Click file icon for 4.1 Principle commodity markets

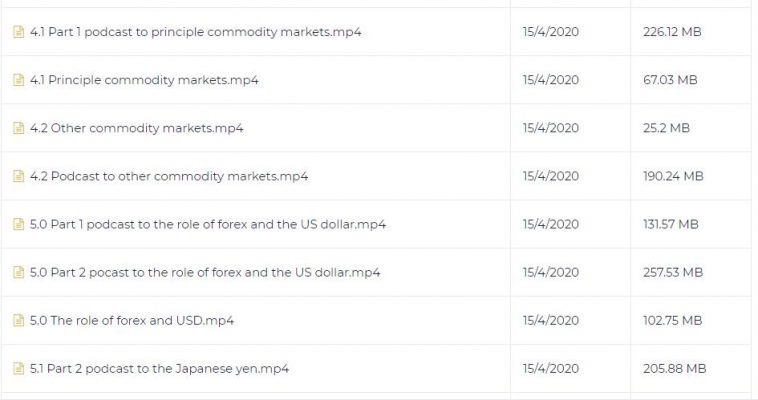pyautogui.click(x=18, y=80)
